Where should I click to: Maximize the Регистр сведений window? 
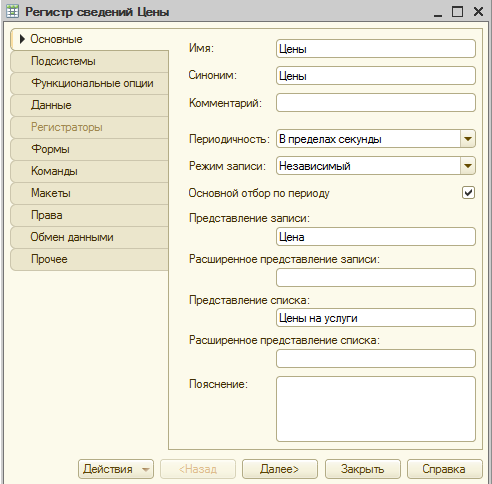457,12
